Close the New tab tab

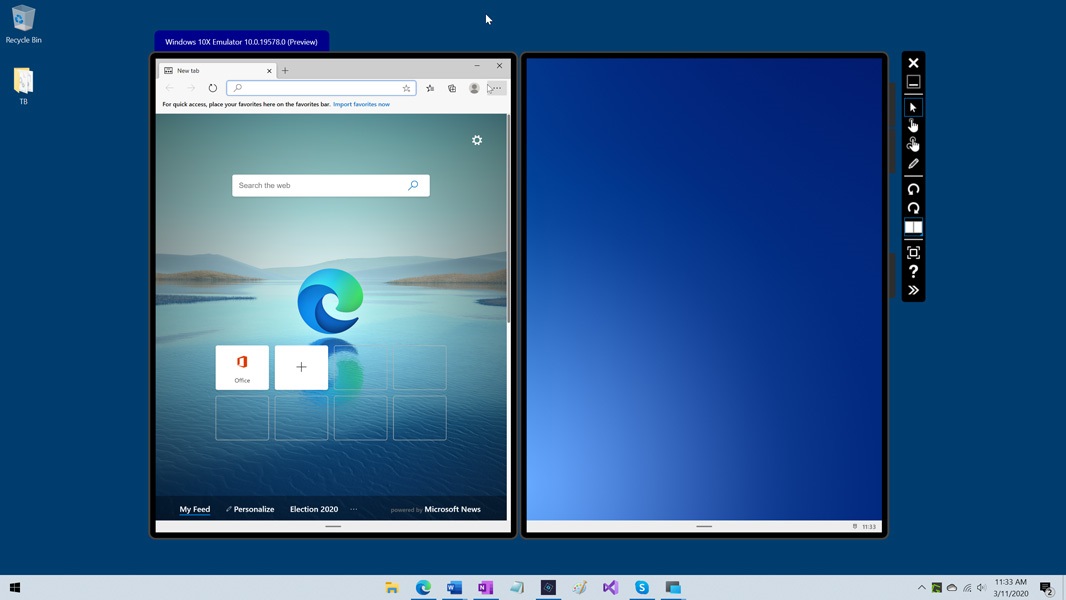[269, 71]
